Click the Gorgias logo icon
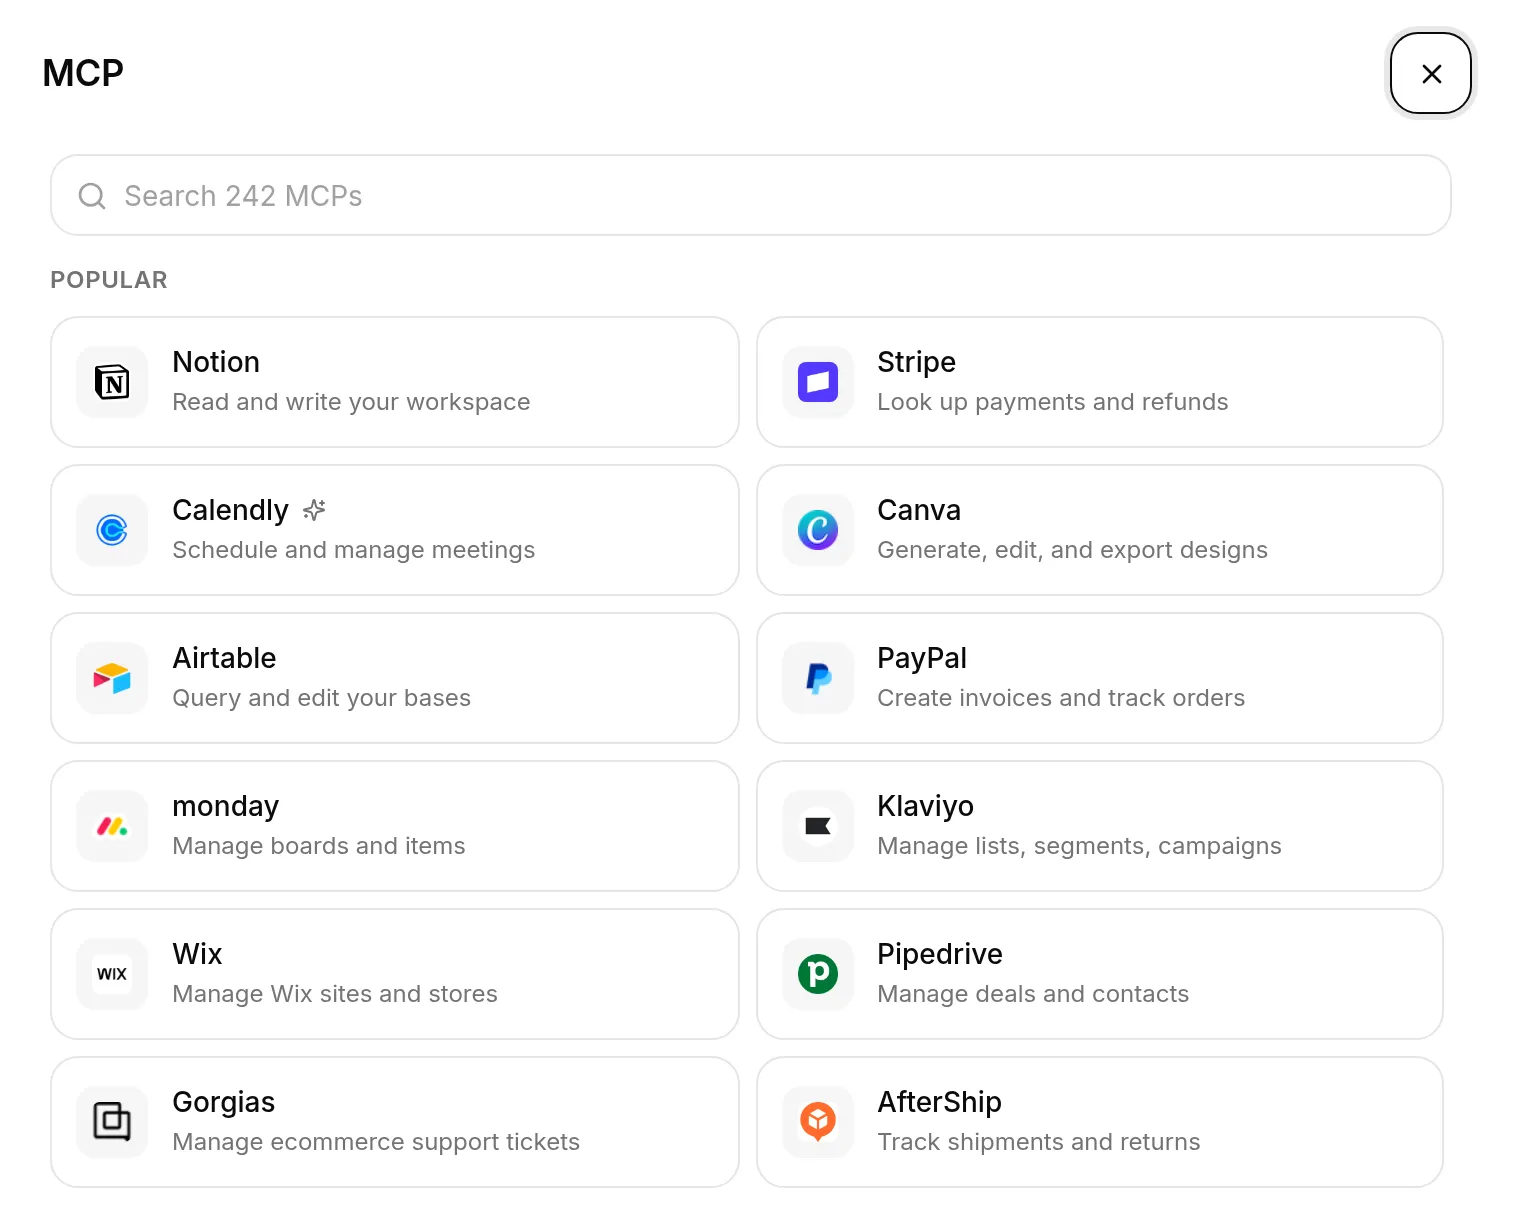Screen dimensions: 1520x1220 pos(112,1122)
